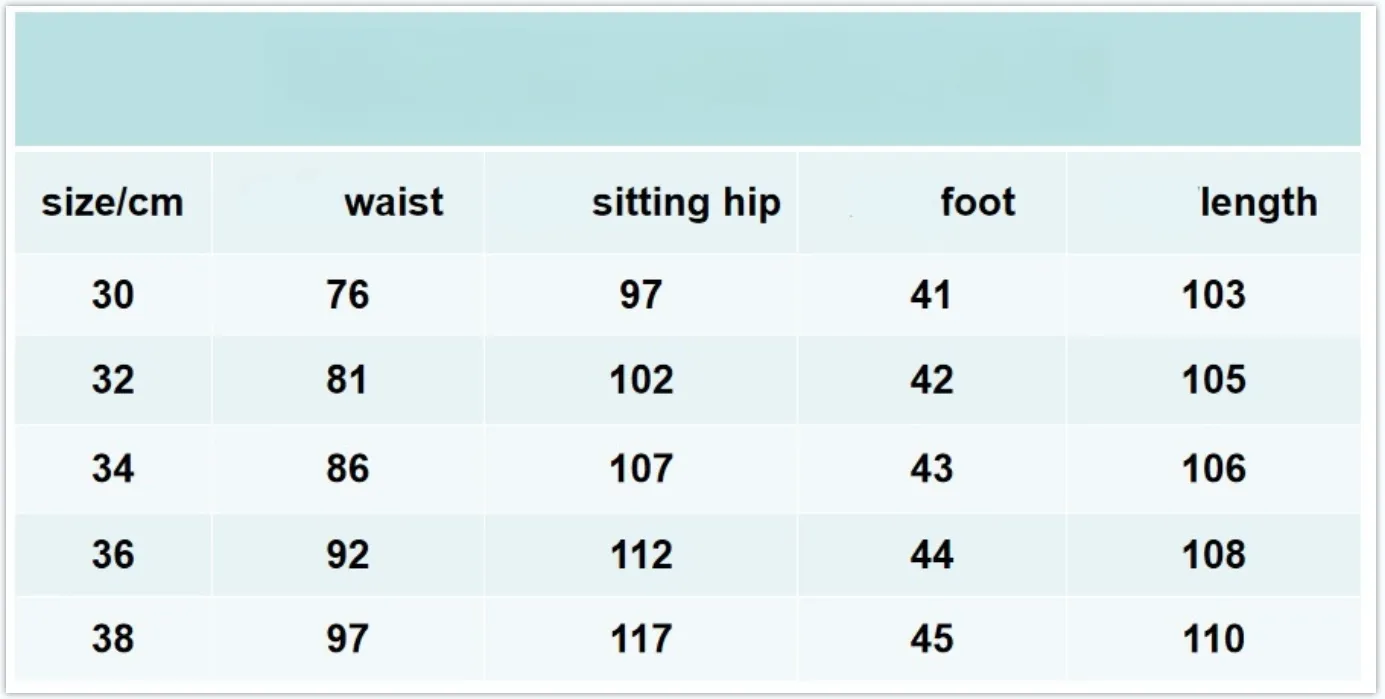
Task: Click waist value 76 for size 30
Action: click(347, 295)
